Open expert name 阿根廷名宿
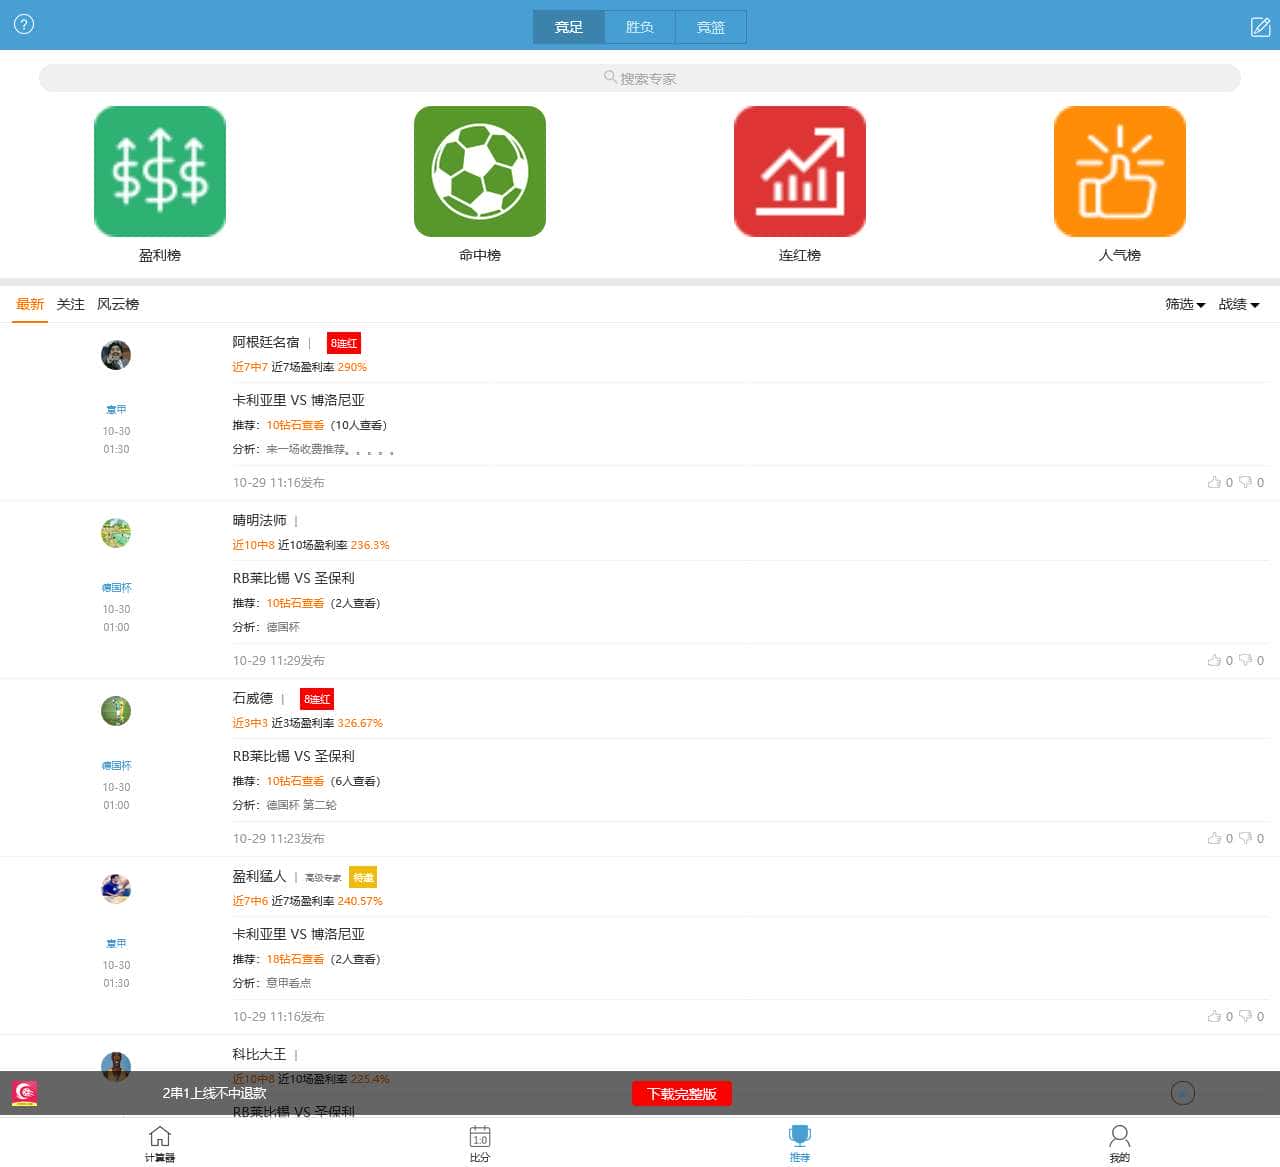 click(x=266, y=342)
